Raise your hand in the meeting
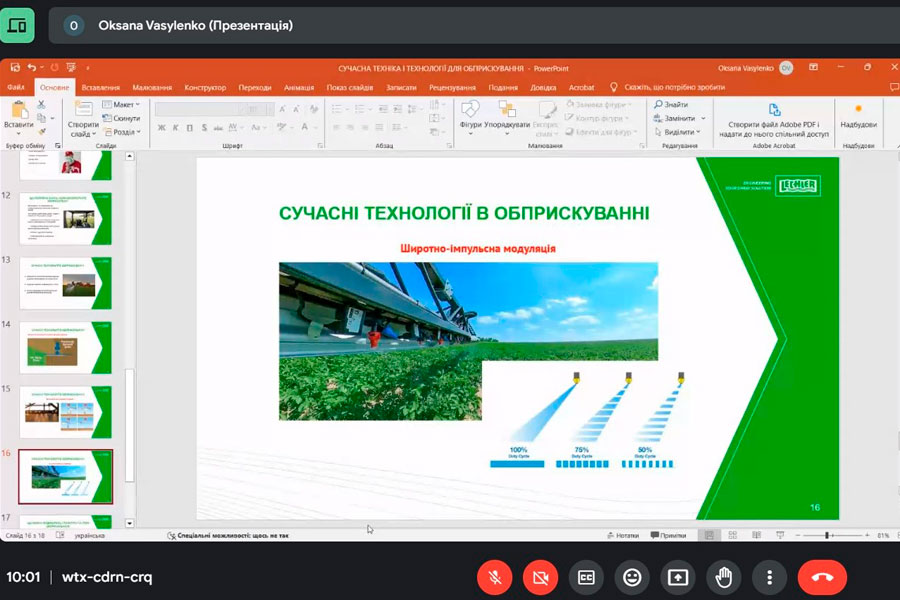Screen dimensions: 900x600 click(723, 577)
